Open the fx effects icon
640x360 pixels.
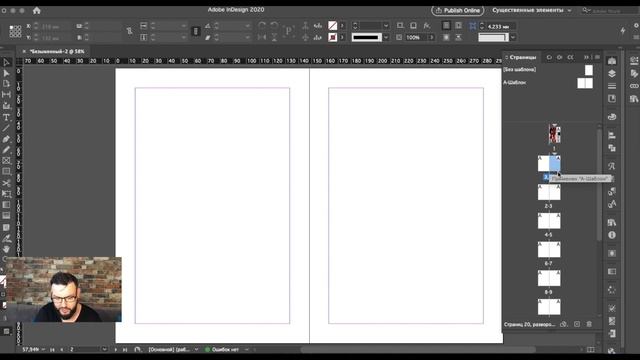coord(427,26)
